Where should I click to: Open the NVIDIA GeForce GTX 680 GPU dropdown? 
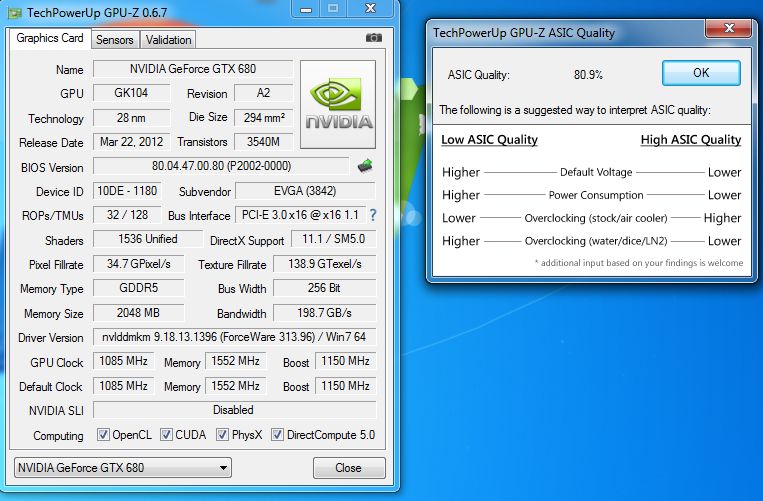pyautogui.click(x=123, y=467)
